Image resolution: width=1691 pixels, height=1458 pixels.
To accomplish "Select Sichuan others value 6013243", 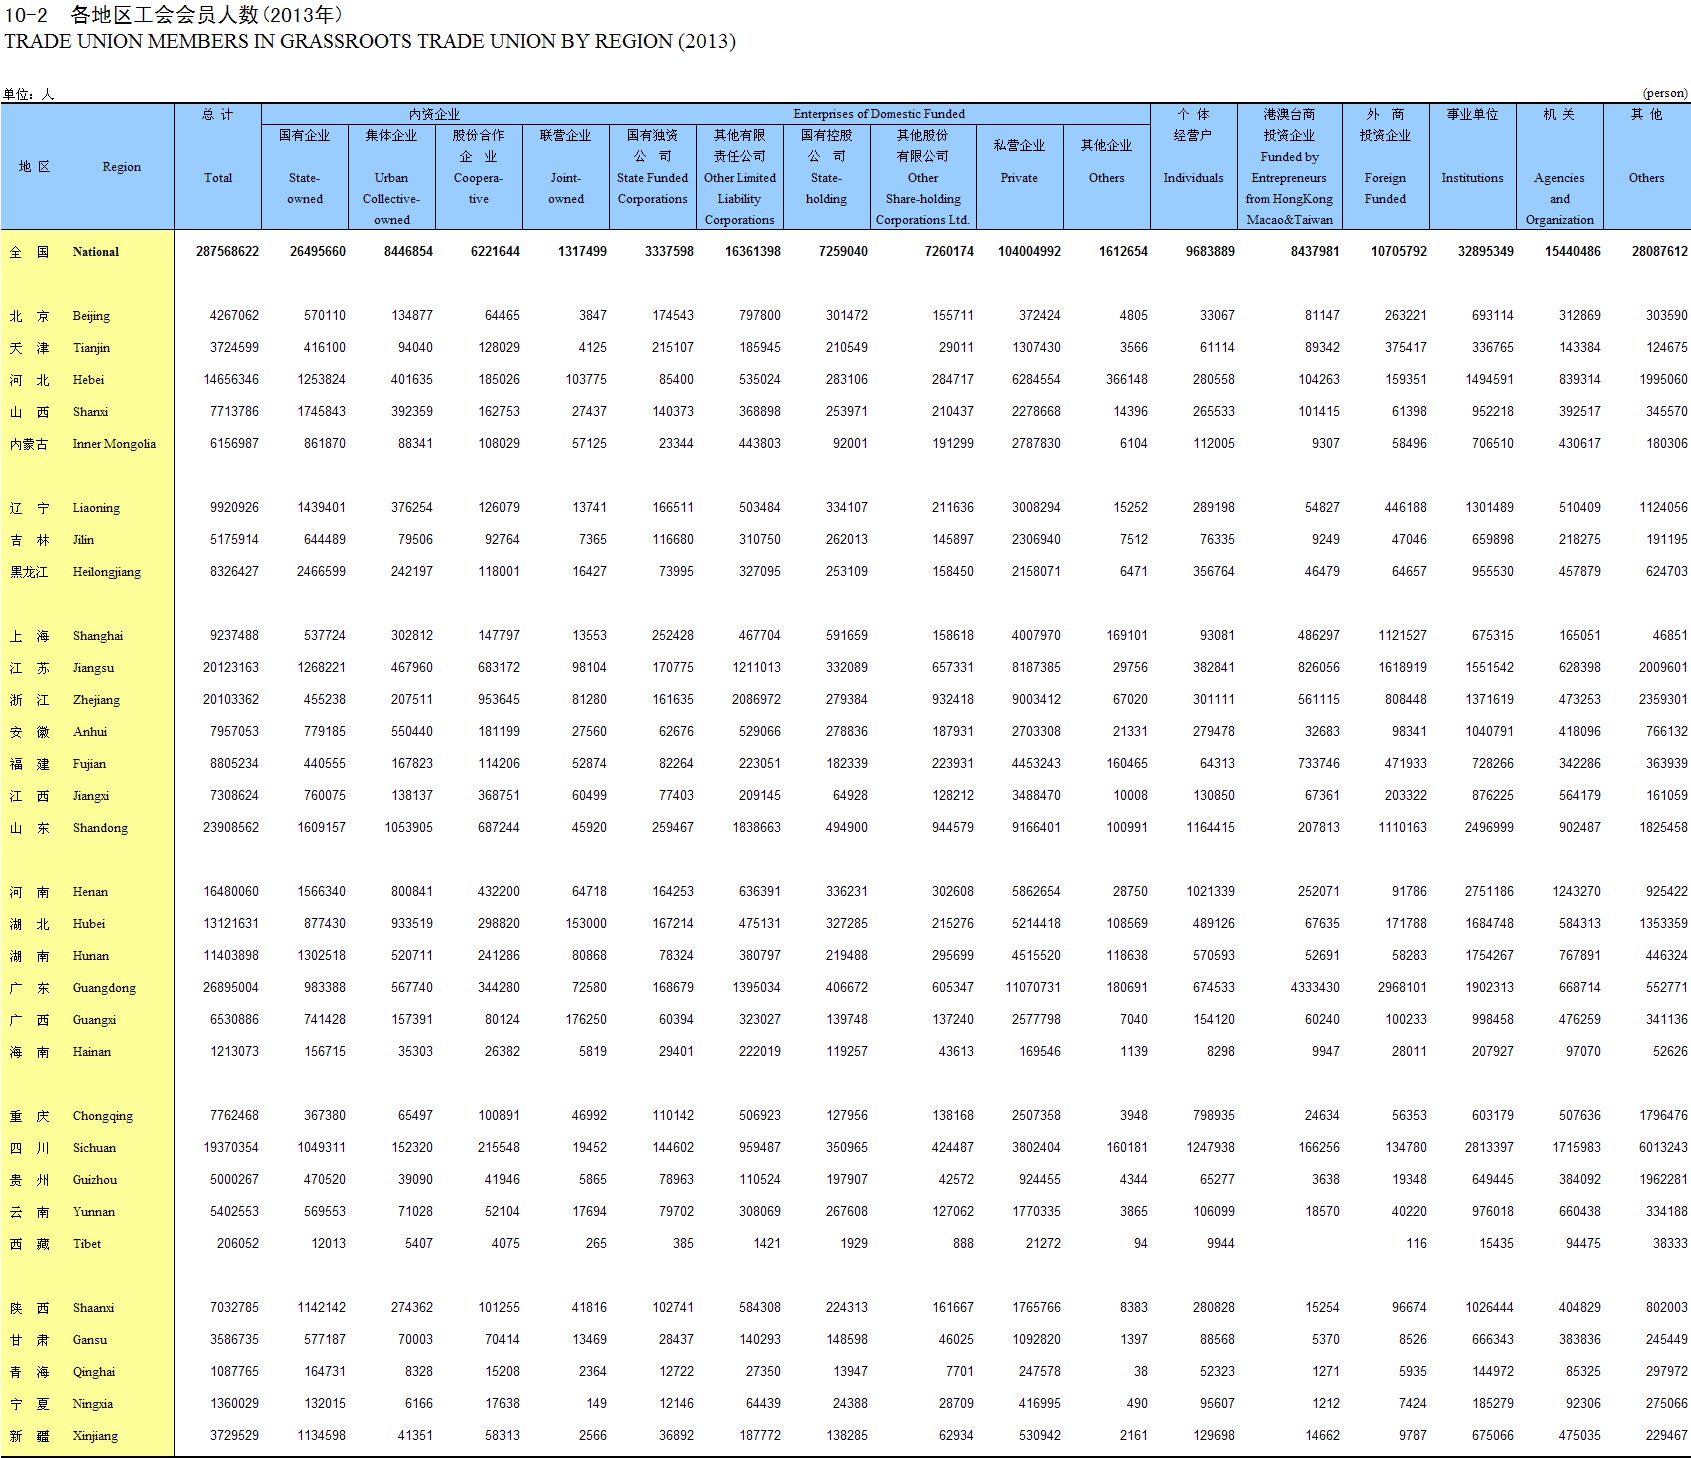I will pyautogui.click(x=1663, y=1148).
